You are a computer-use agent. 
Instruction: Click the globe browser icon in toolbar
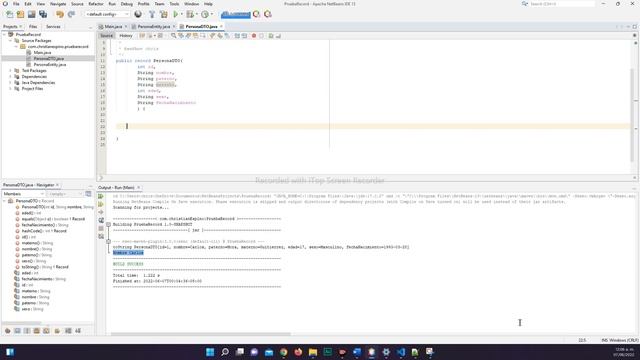pyautogui.click(x=138, y=14)
